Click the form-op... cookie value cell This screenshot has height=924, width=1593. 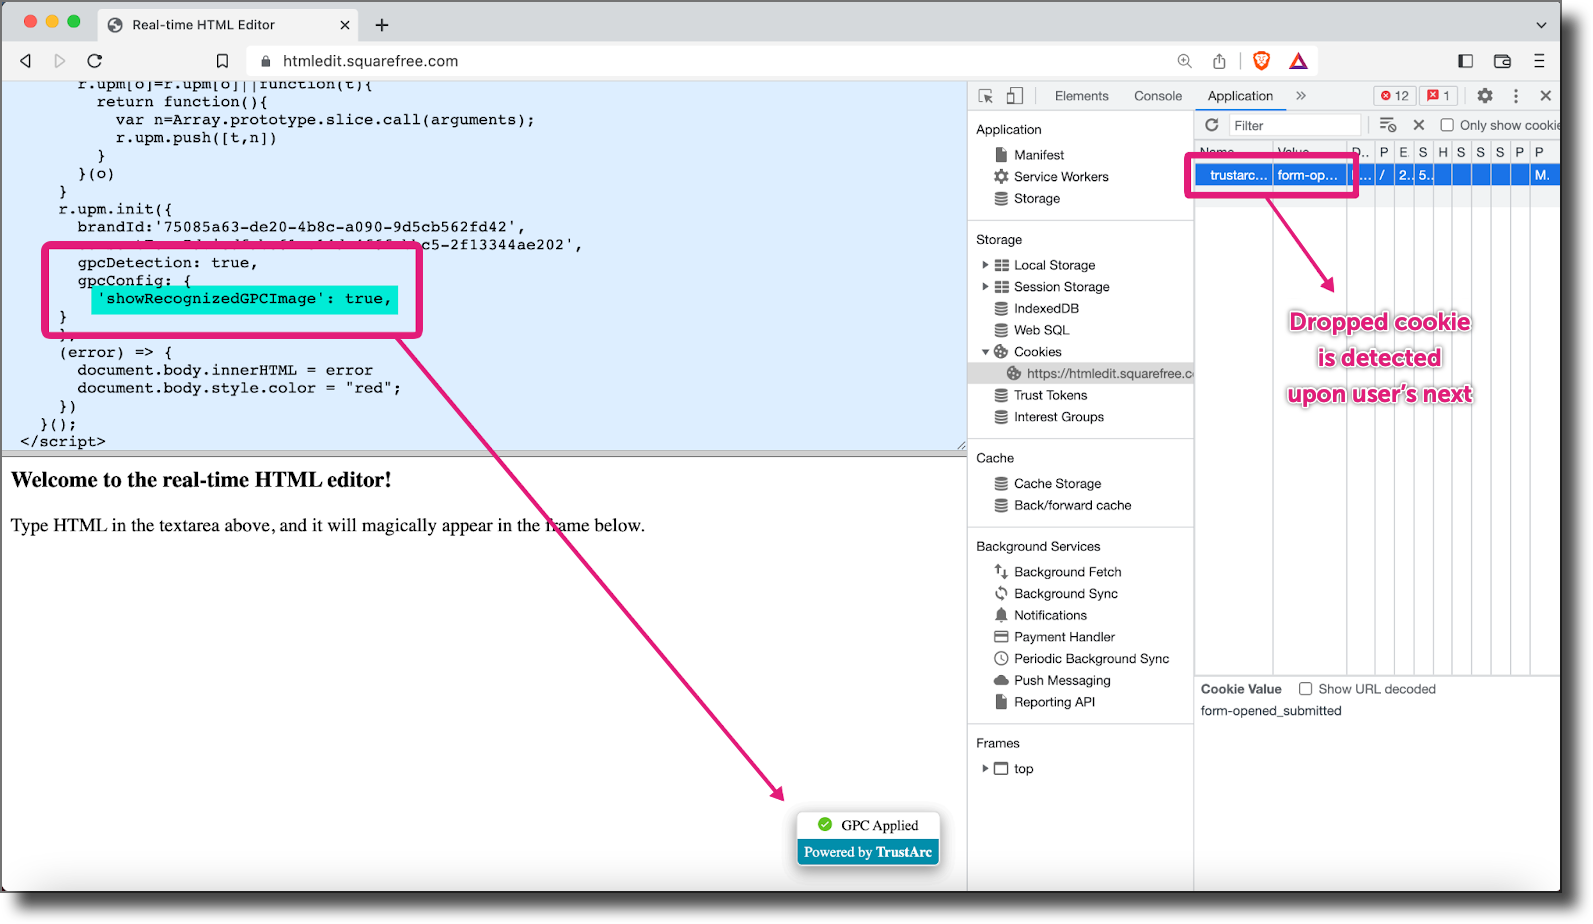(1310, 175)
